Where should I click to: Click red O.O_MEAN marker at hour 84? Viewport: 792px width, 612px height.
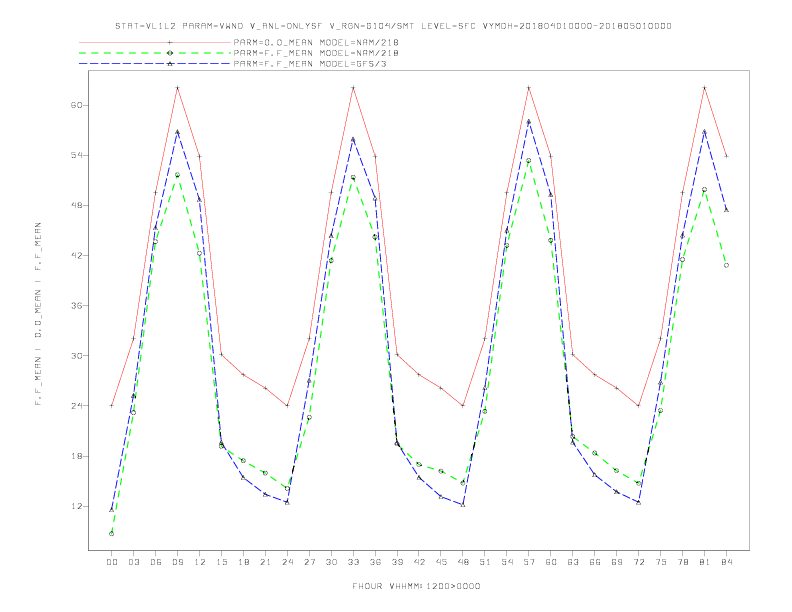[x=726, y=156]
